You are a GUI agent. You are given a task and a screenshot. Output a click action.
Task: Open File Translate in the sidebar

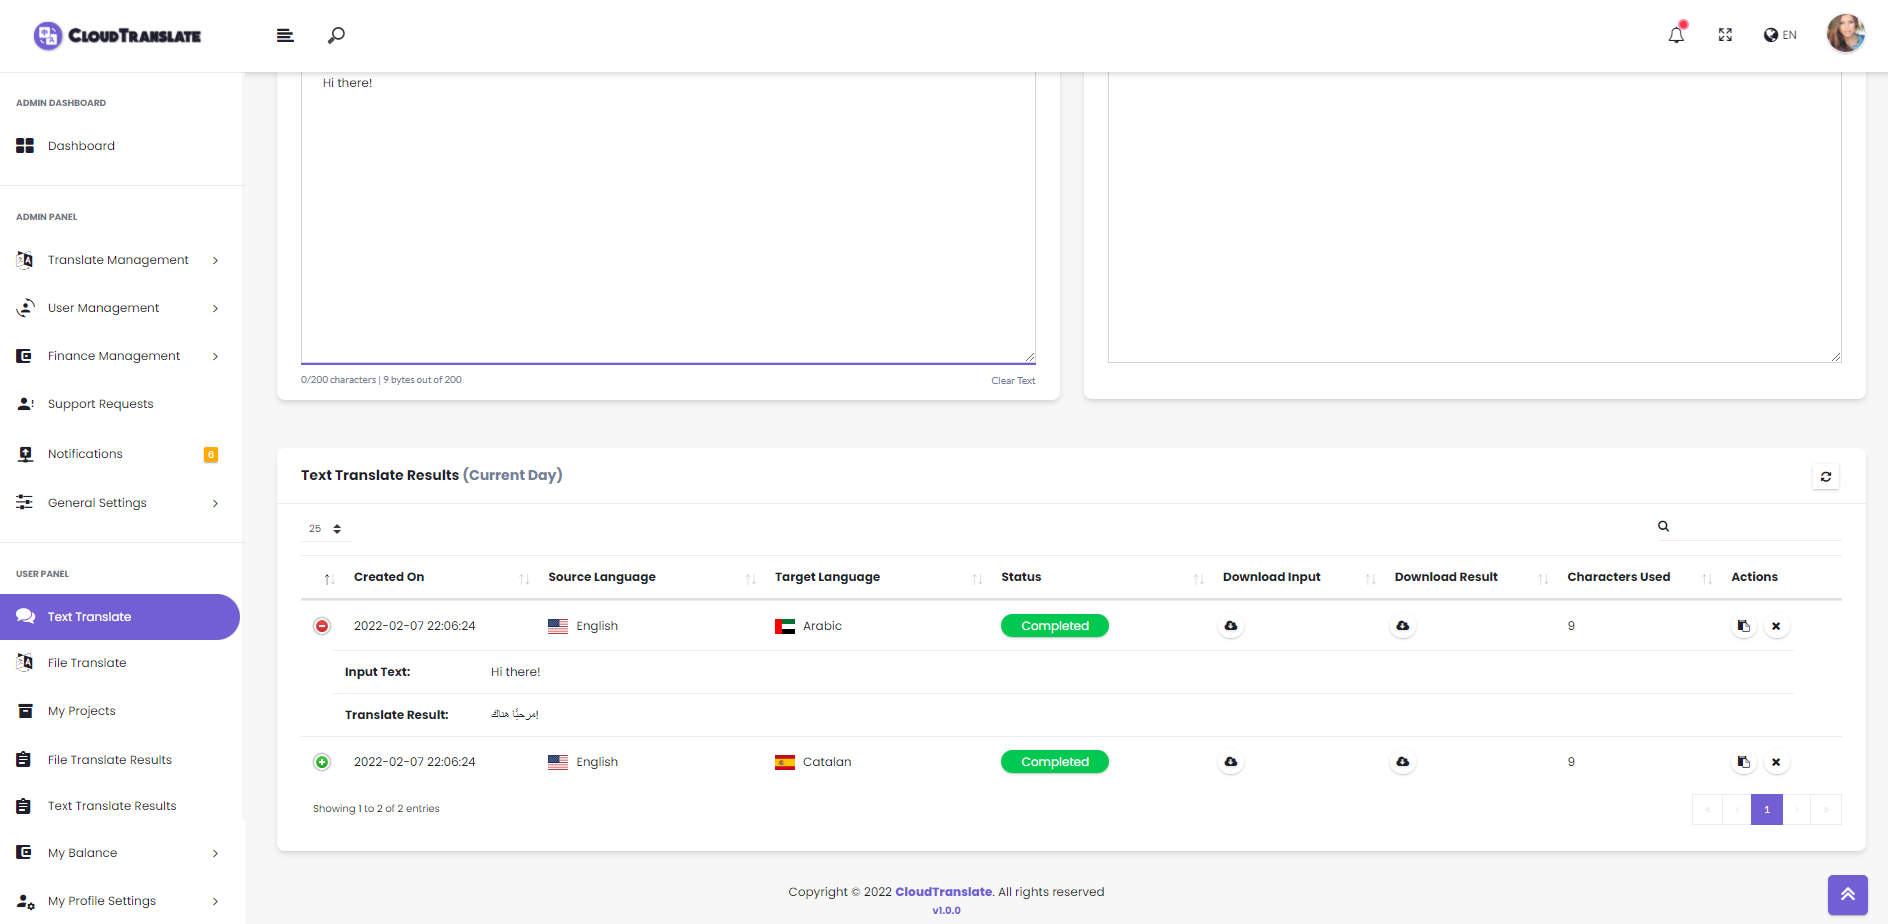coord(87,663)
